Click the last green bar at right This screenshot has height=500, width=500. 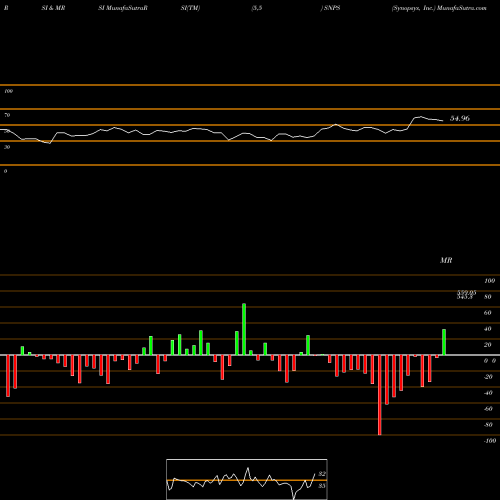[444, 342]
